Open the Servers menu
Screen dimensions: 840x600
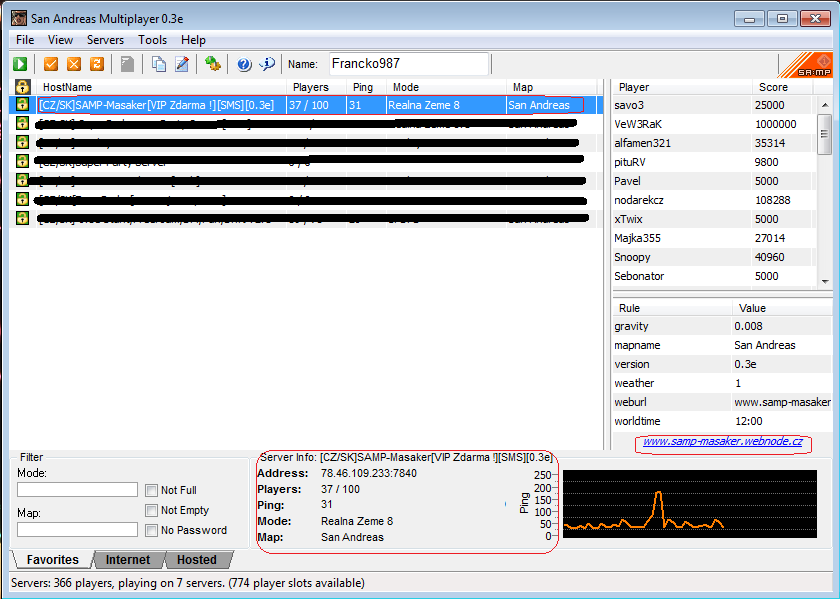click(x=106, y=40)
